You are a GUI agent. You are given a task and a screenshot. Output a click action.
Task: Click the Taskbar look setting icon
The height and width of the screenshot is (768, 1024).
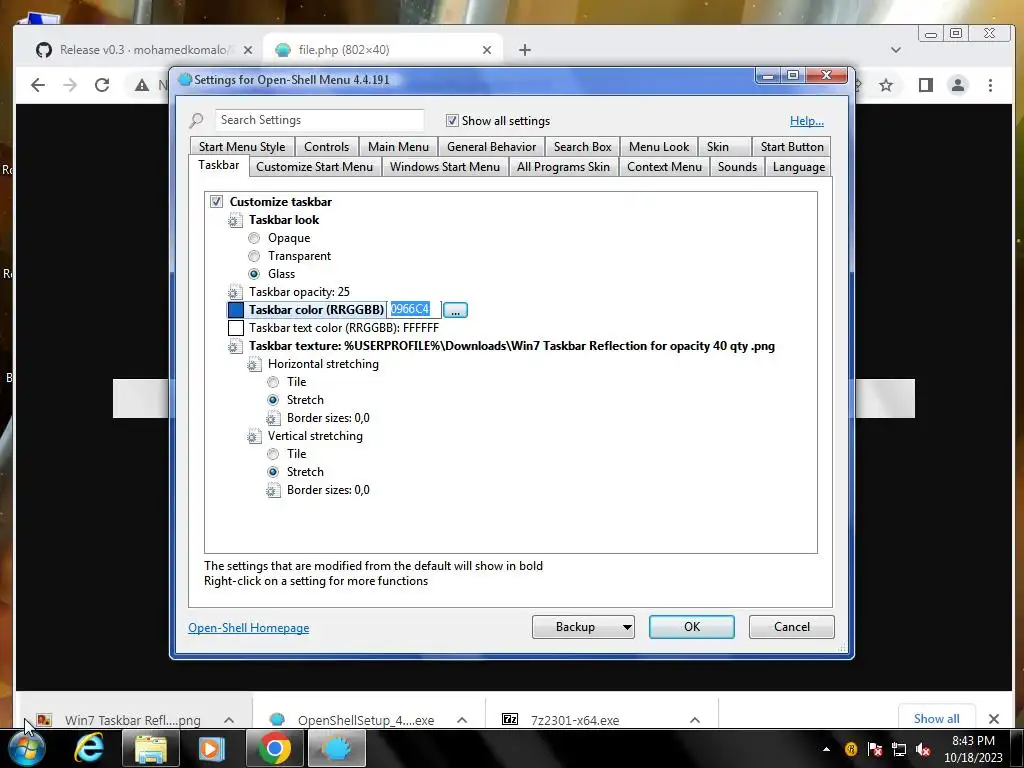(235, 221)
